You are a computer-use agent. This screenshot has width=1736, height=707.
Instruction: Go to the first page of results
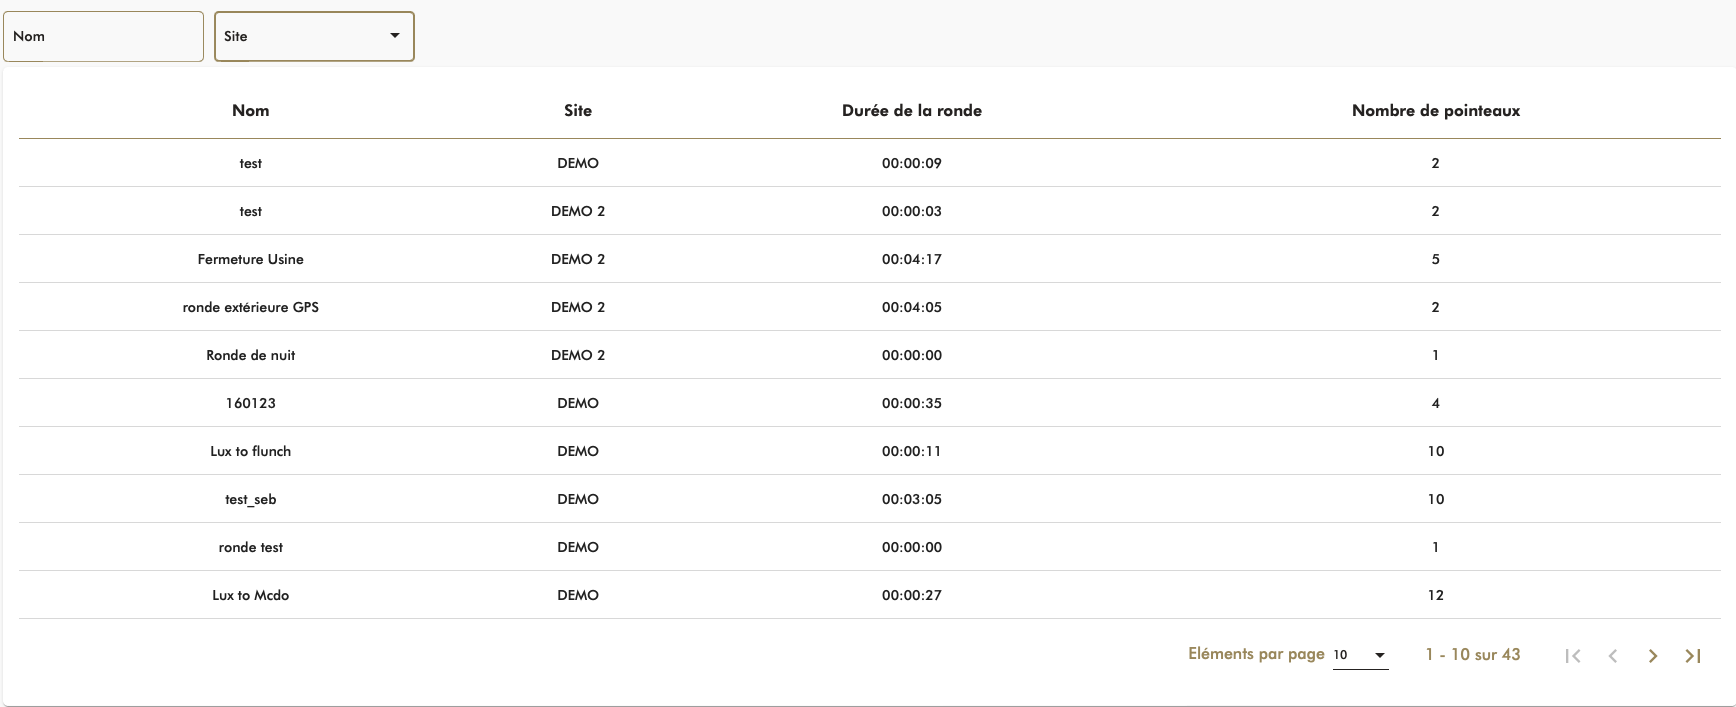coord(1573,656)
